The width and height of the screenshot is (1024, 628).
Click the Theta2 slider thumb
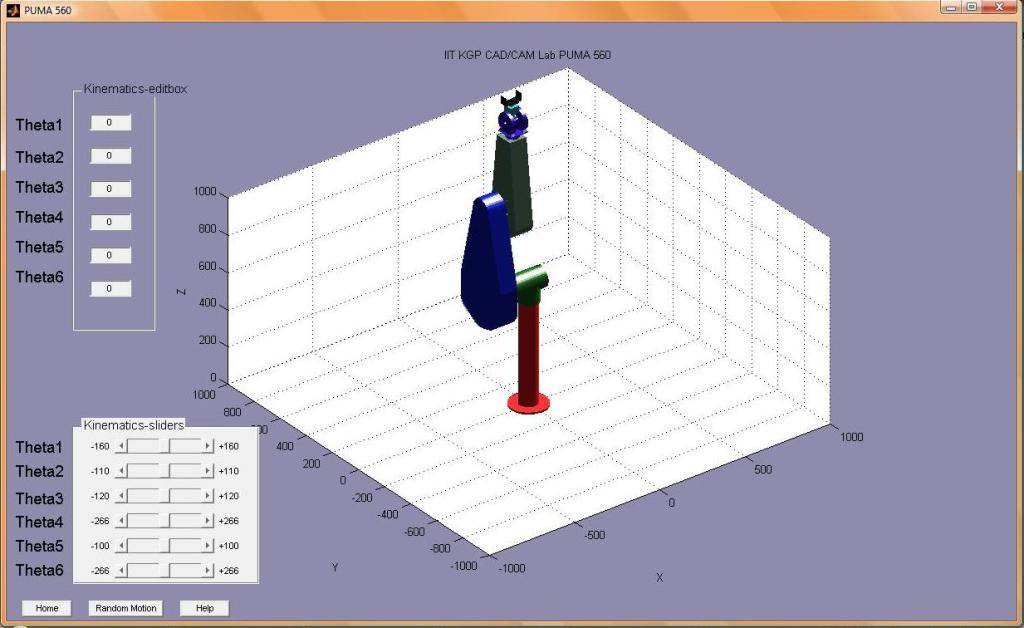[x=165, y=471]
